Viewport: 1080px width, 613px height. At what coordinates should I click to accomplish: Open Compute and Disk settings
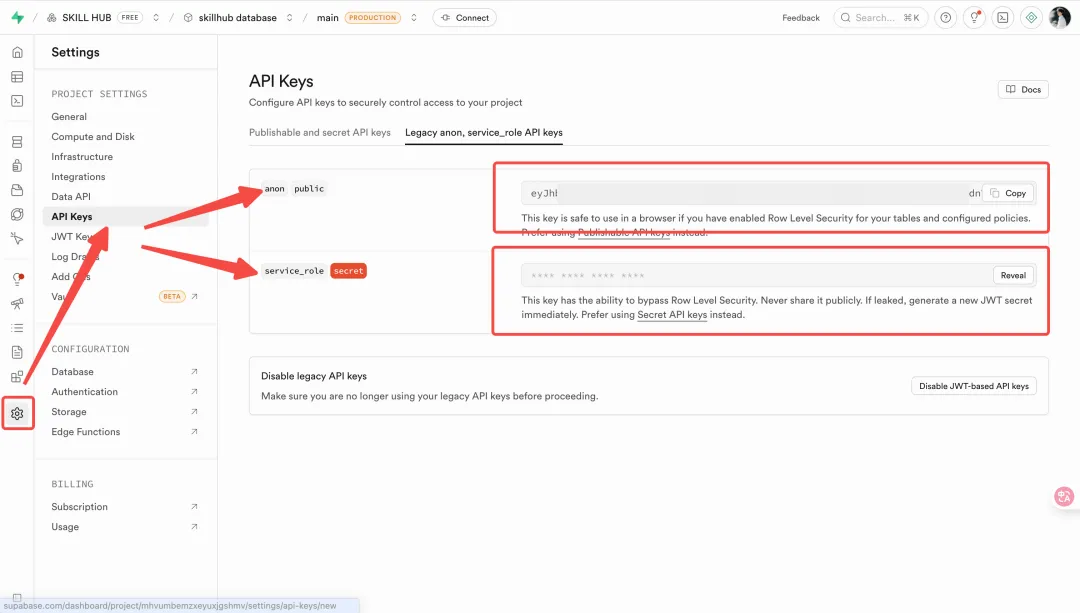click(x=93, y=137)
